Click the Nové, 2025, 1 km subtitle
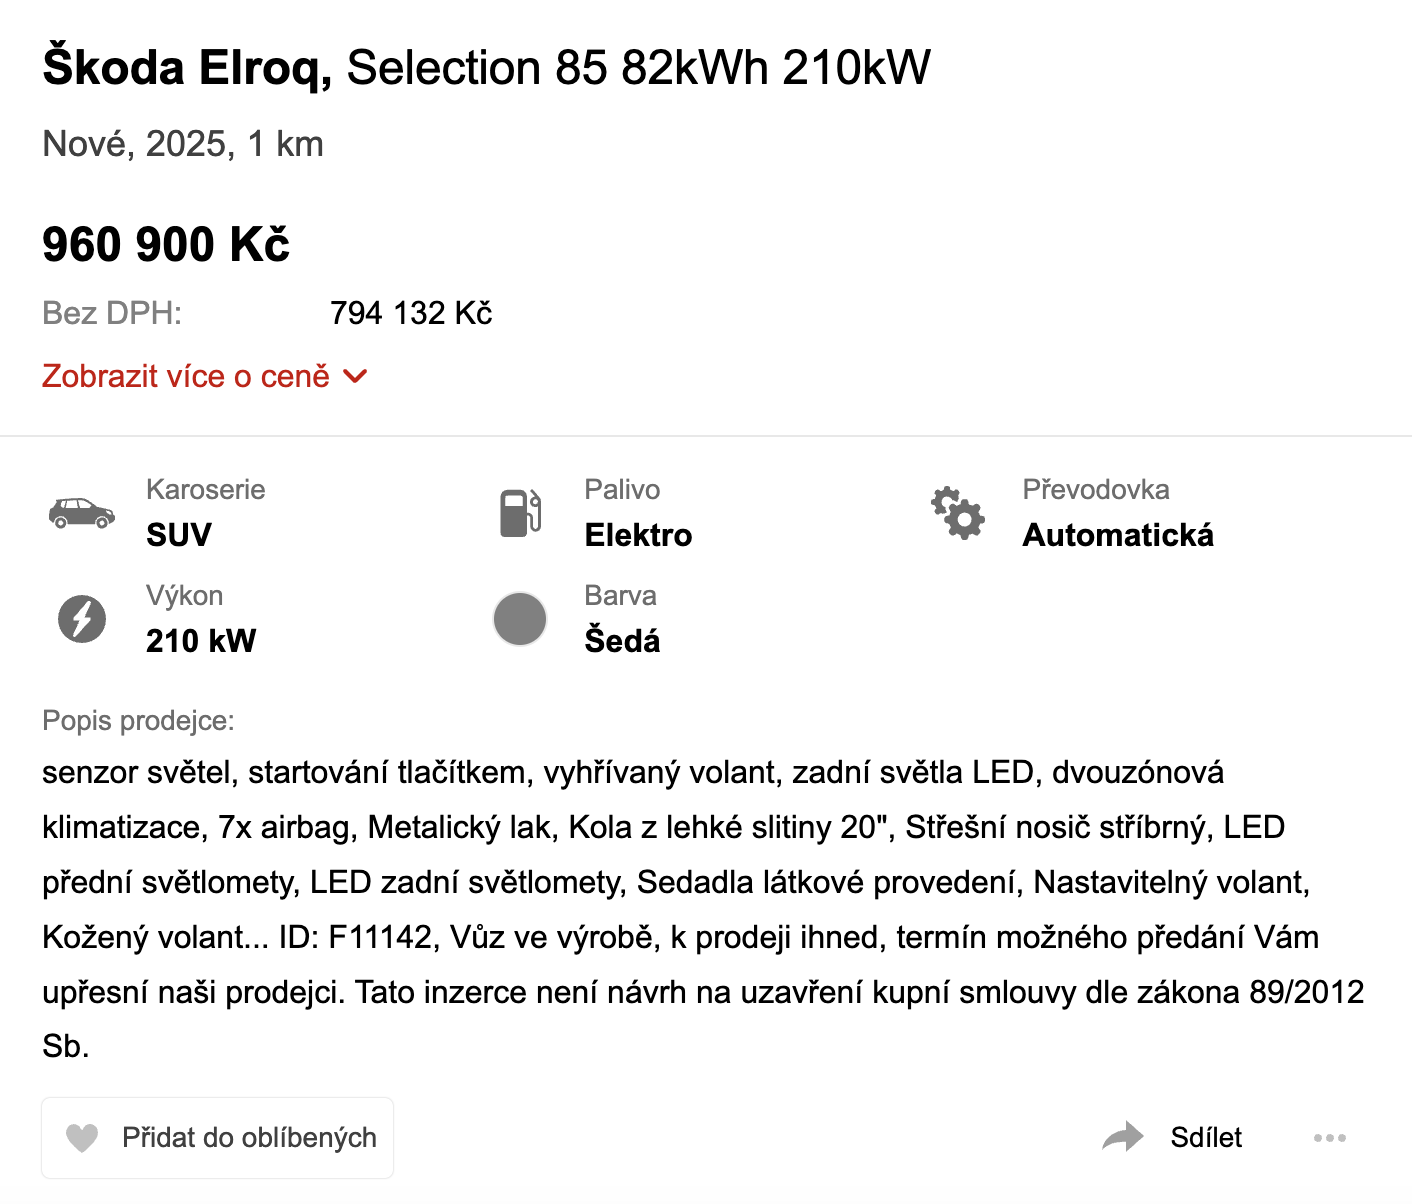Viewport: 1412px width, 1204px height. [x=183, y=144]
